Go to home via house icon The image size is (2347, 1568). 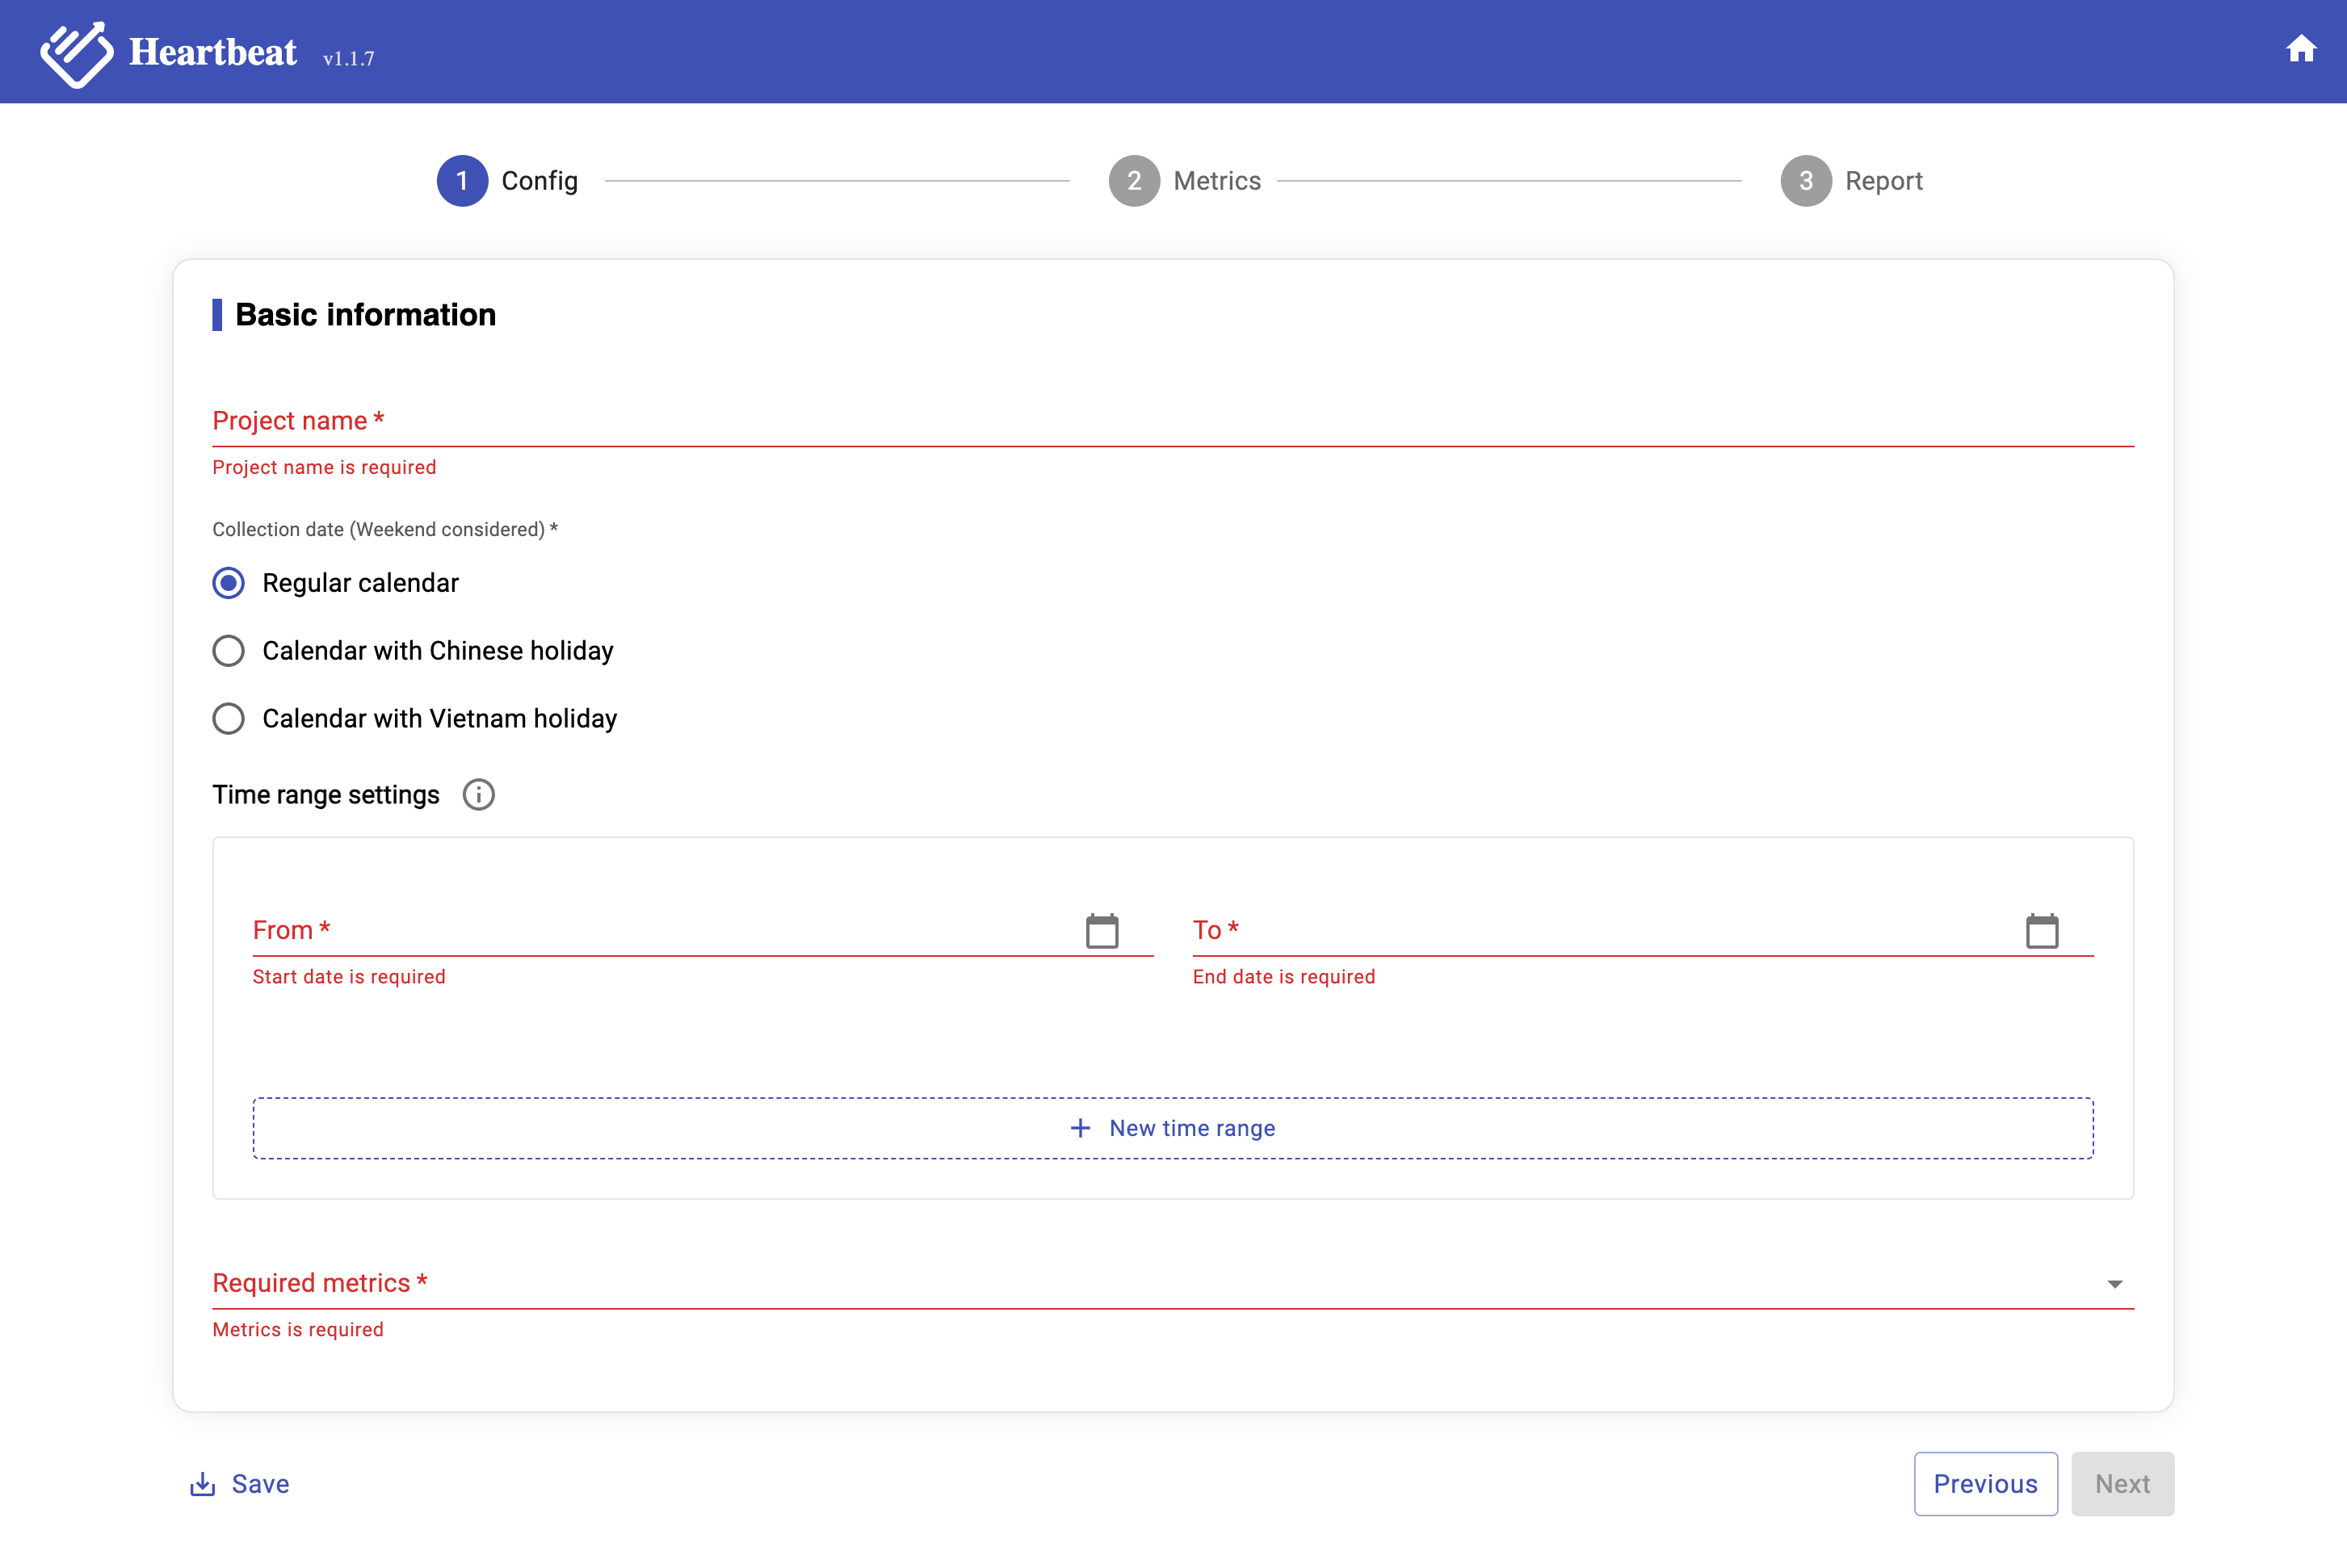tap(2300, 49)
